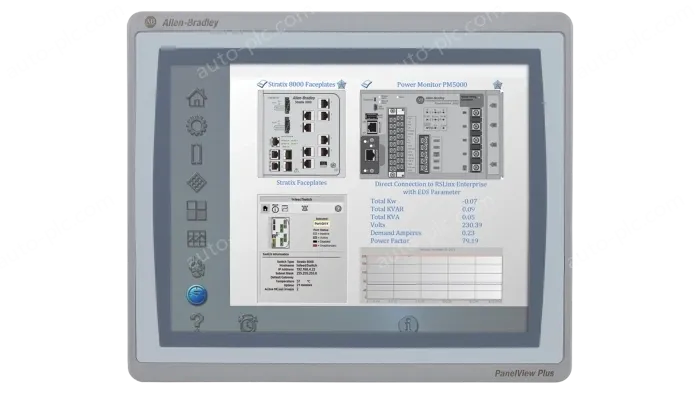Click the Stratix Faceplates caption link
This screenshot has width=700, height=394.
tap(301, 182)
